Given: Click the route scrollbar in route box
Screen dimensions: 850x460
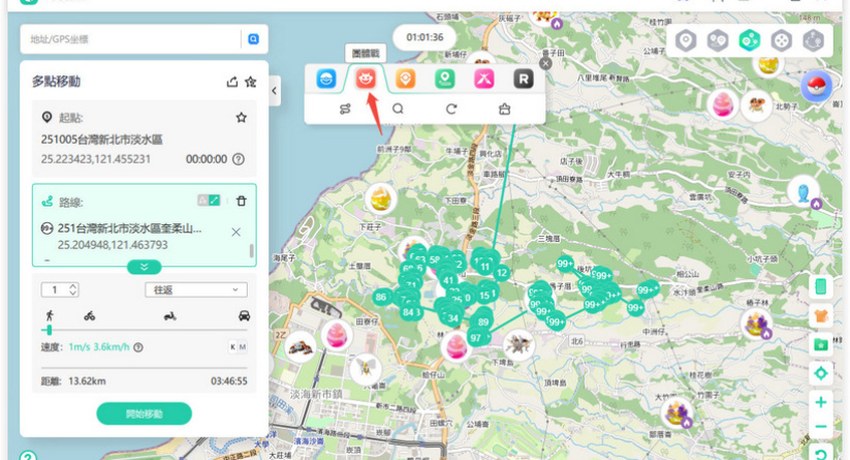Looking at the screenshot, I should pos(251,250).
